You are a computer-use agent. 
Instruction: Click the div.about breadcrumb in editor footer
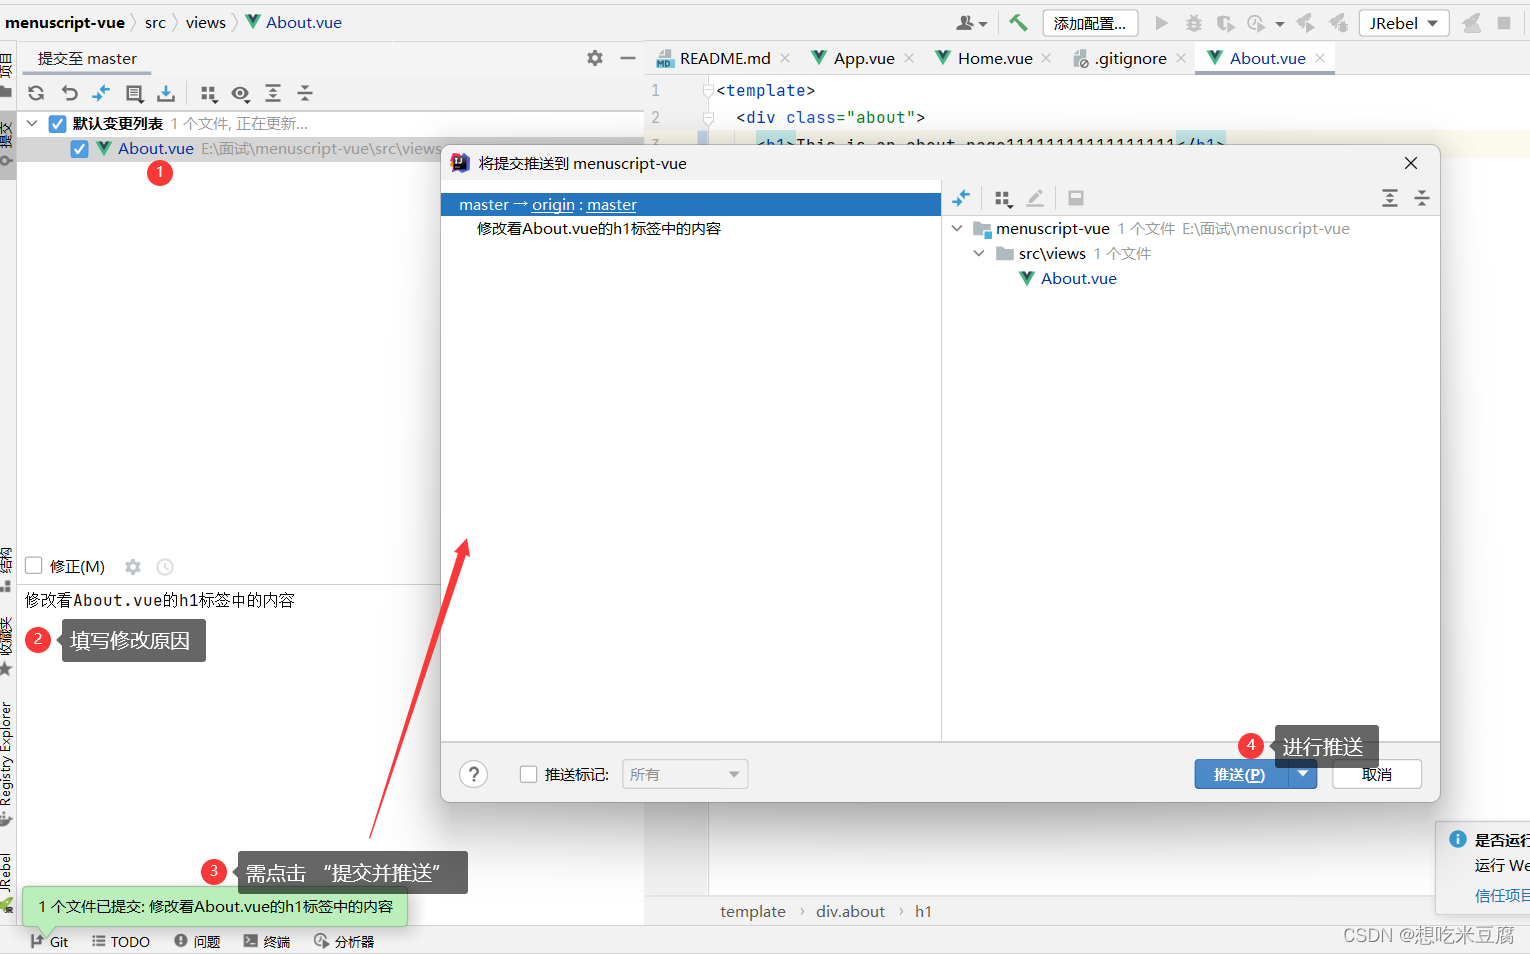click(850, 911)
